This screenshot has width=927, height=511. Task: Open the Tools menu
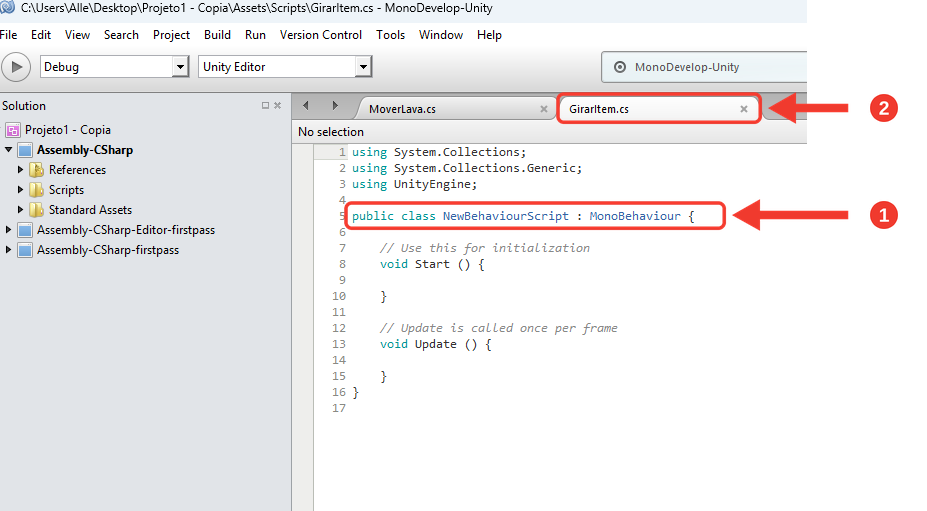coord(391,35)
